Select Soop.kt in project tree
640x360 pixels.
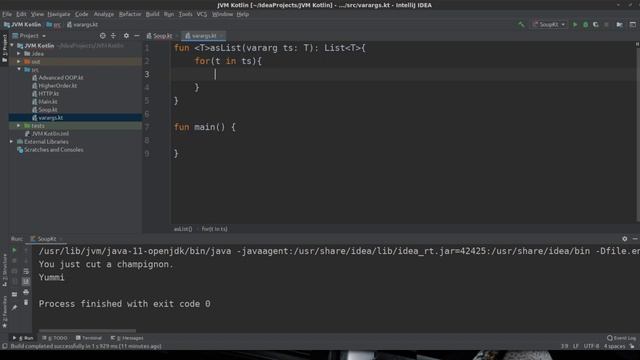[48, 109]
